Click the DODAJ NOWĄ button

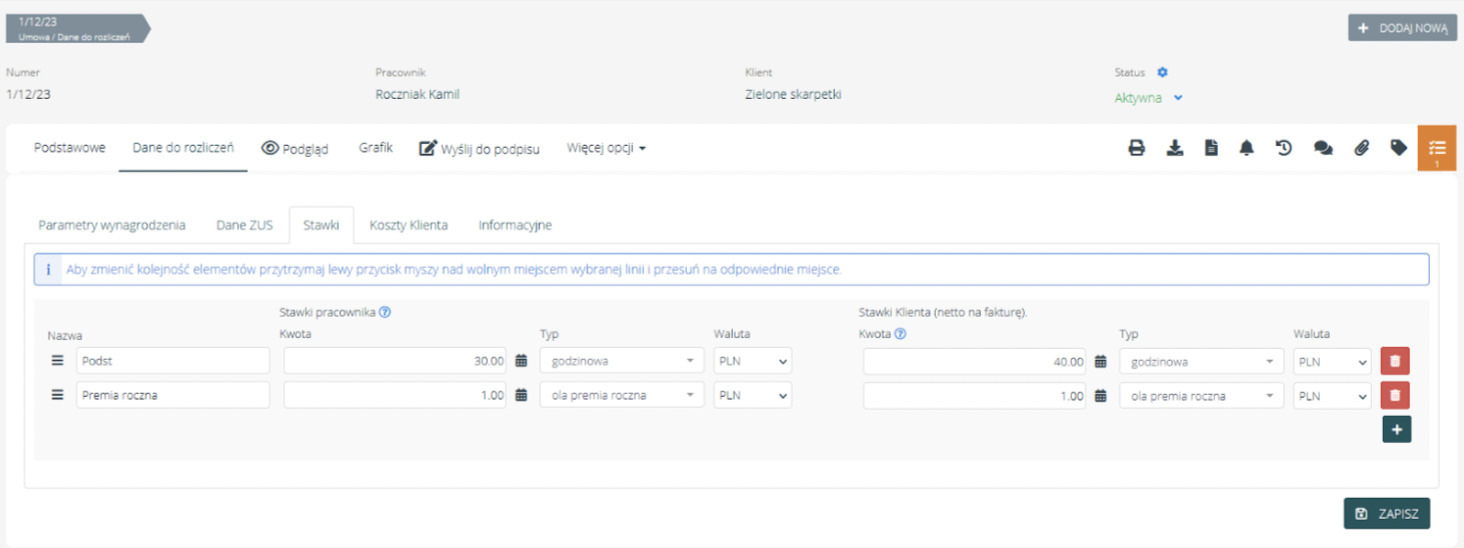(x=1402, y=28)
